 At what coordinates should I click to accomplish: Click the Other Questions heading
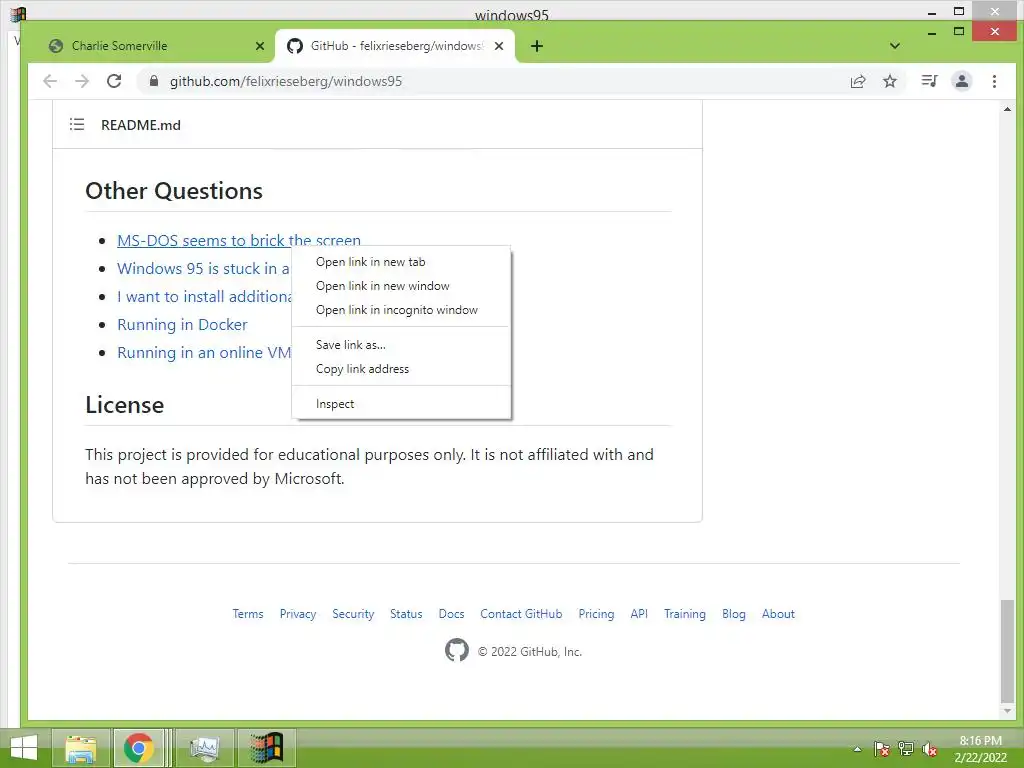pyautogui.click(x=174, y=191)
